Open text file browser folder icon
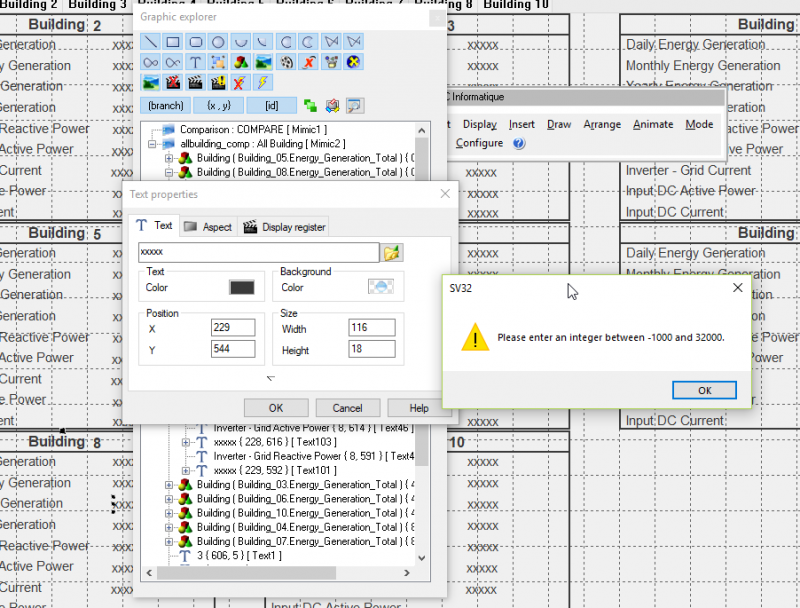Screen dimensions: 800x608 [391, 252]
